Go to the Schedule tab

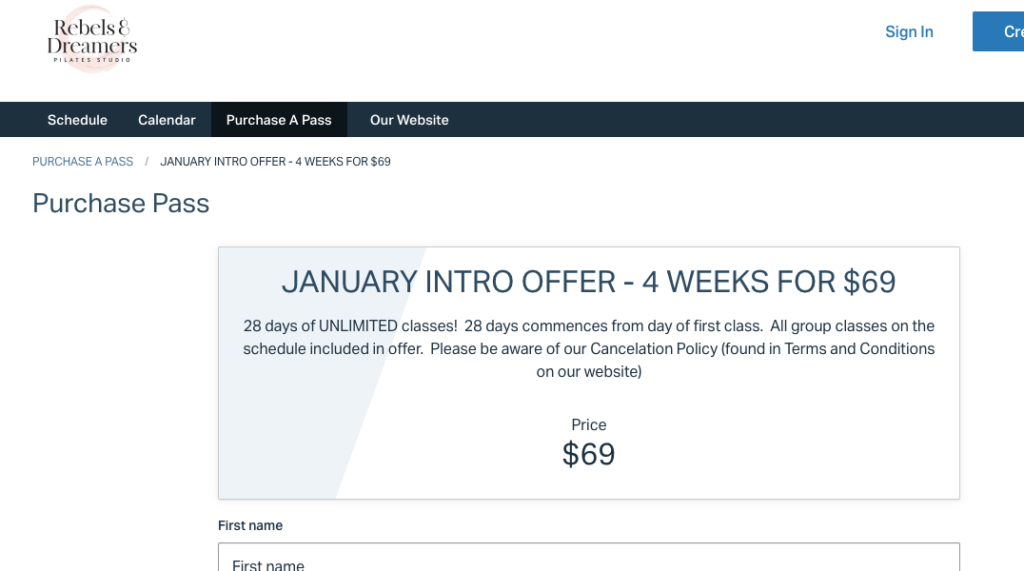77,120
